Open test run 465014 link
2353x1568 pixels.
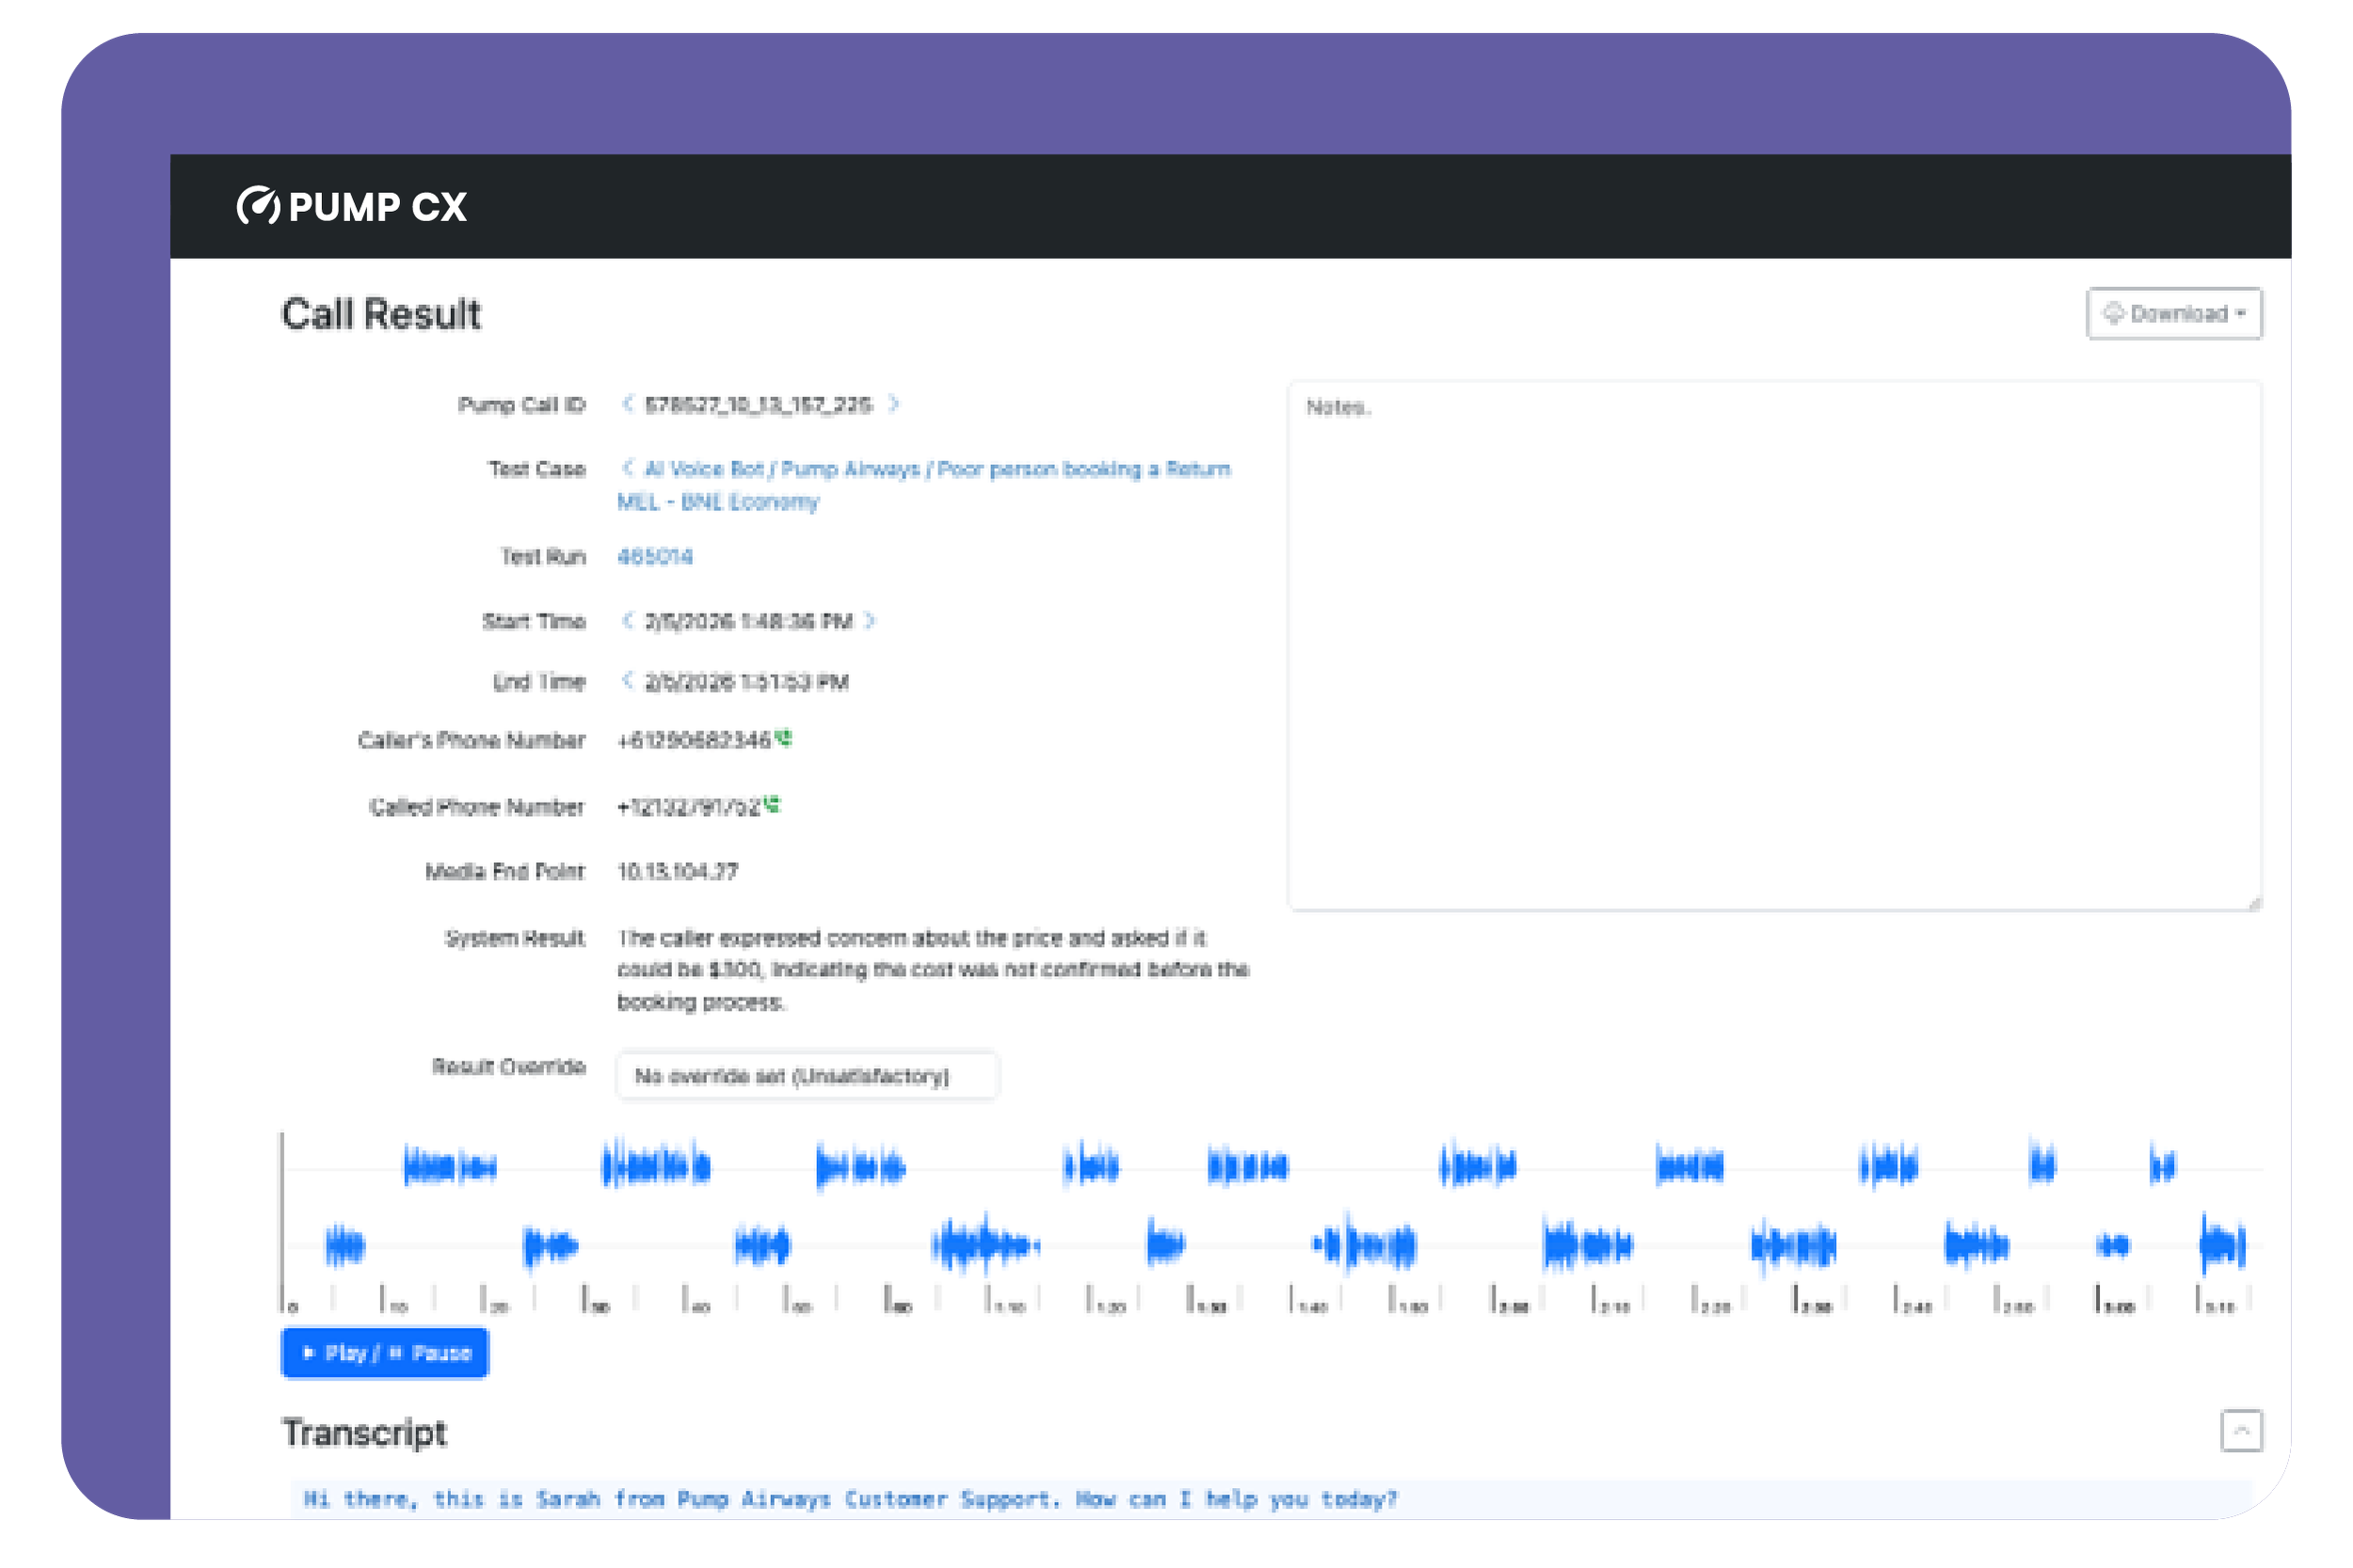pyautogui.click(x=655, y=557)
